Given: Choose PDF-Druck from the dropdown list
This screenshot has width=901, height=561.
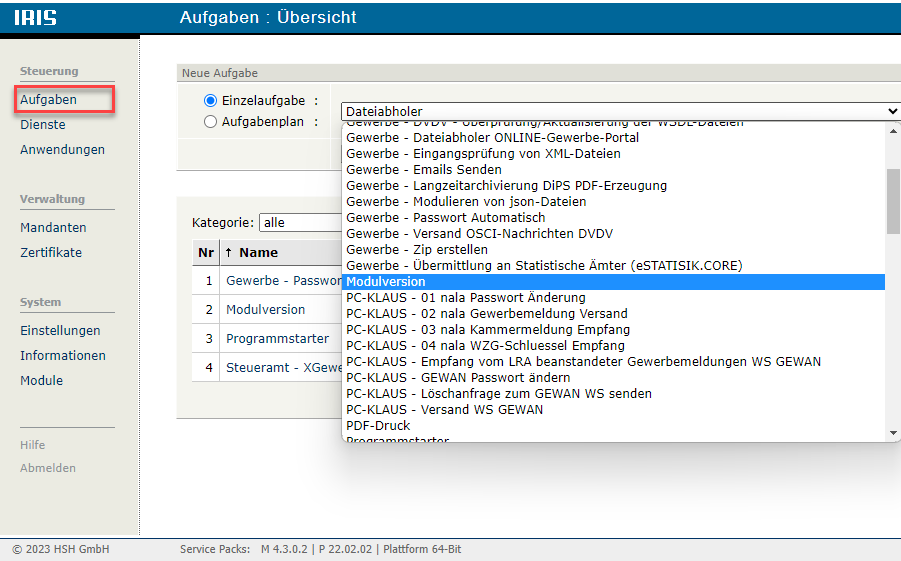Looking at the screenshot, I should pyautogui.click(x=378, y=426).
